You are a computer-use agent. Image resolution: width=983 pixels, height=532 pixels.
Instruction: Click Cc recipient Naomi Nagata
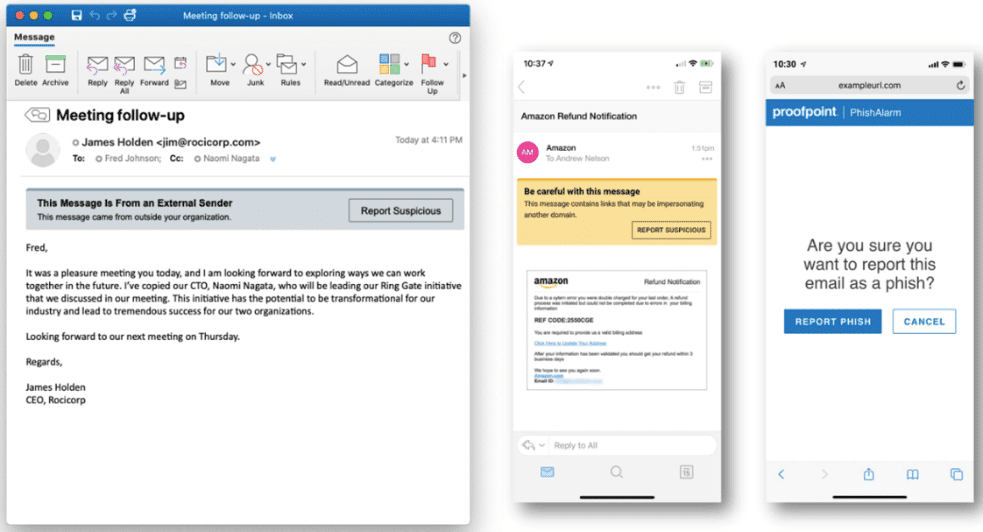231,159
